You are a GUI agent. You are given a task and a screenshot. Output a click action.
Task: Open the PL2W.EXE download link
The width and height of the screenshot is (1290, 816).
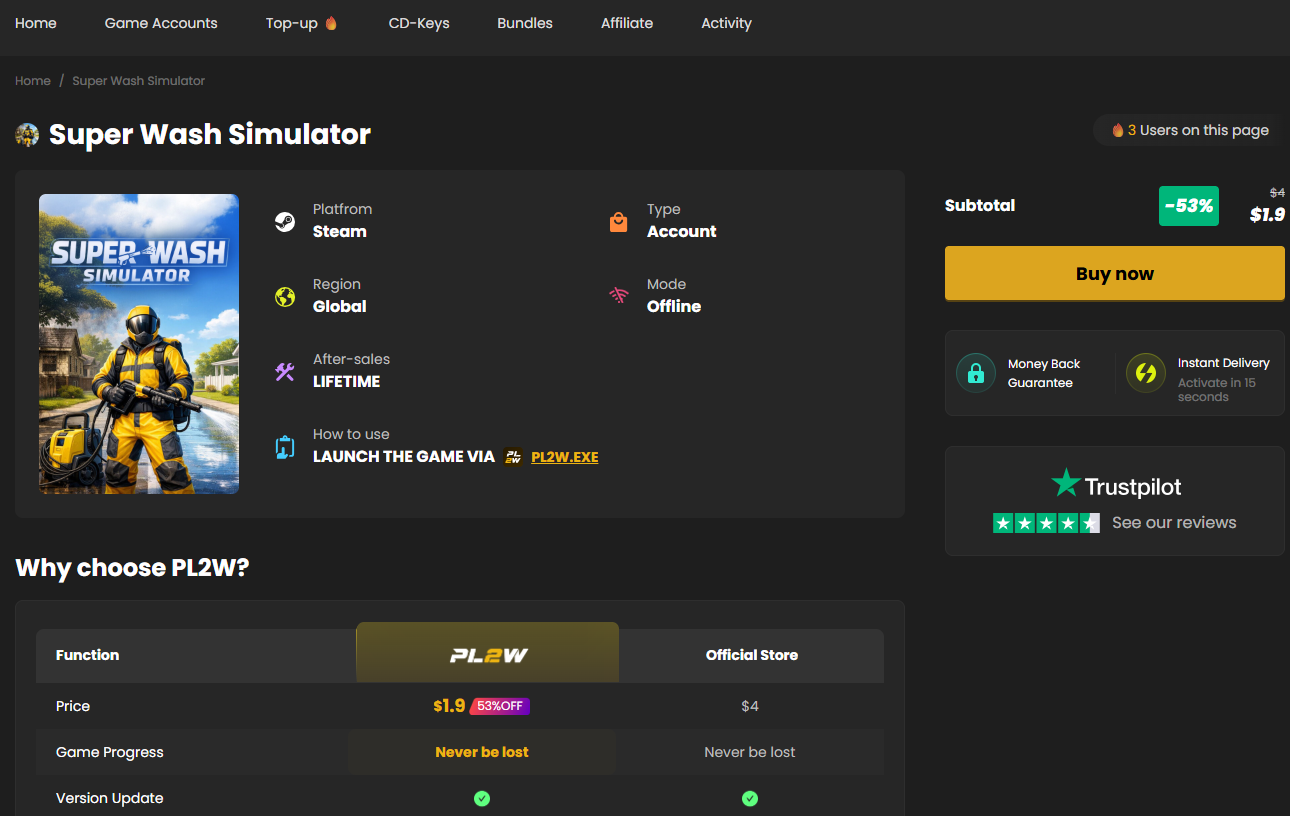pyautogui.click(x=565, y=457)
